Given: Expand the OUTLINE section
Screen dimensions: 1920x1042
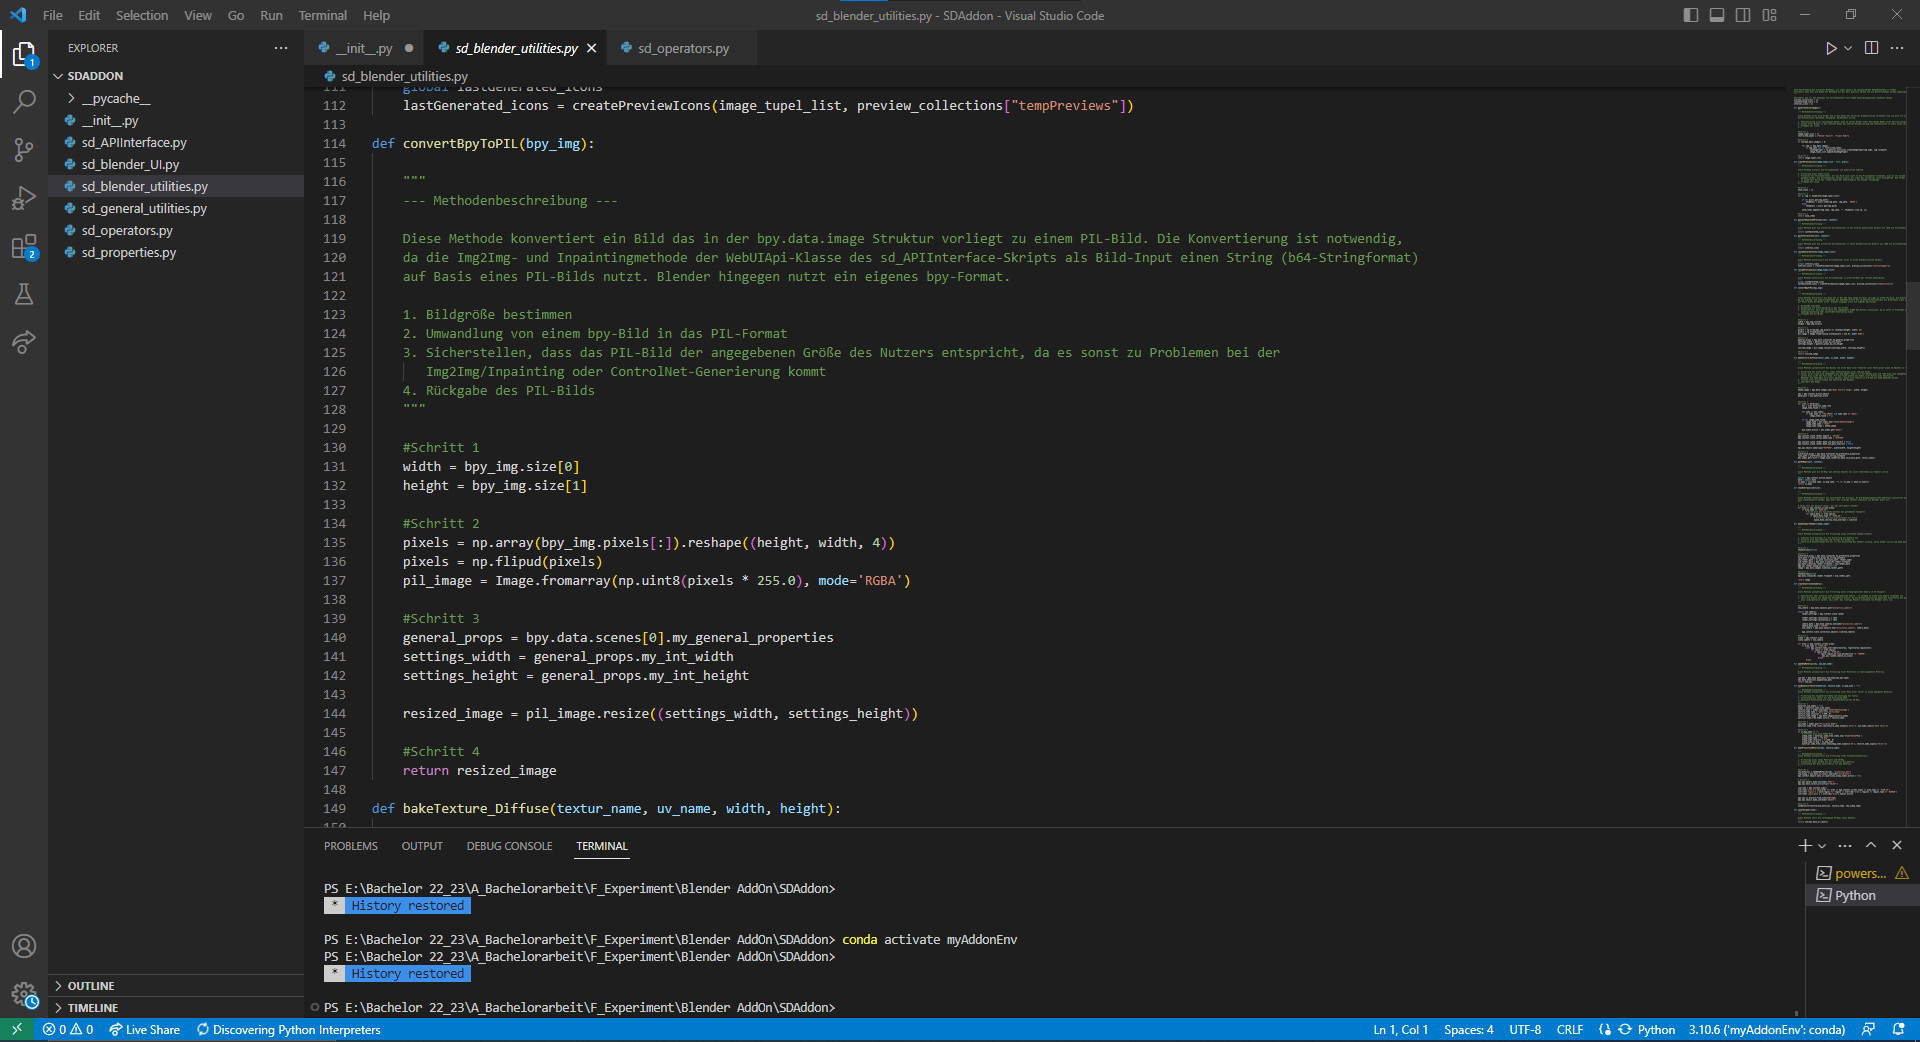Looking at the screenshot, I should coord(91,986).
